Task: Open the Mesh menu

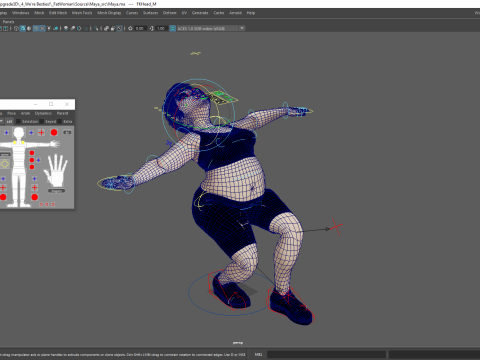Action: pyautogui.click(x=39, y=13)
